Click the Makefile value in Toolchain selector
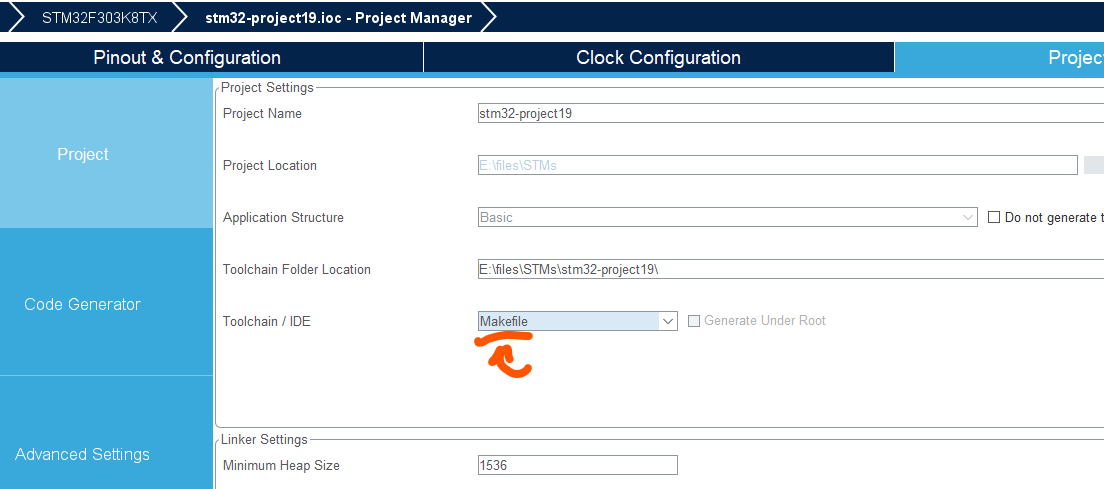The image size is (1104, 489). coord(568,321)
